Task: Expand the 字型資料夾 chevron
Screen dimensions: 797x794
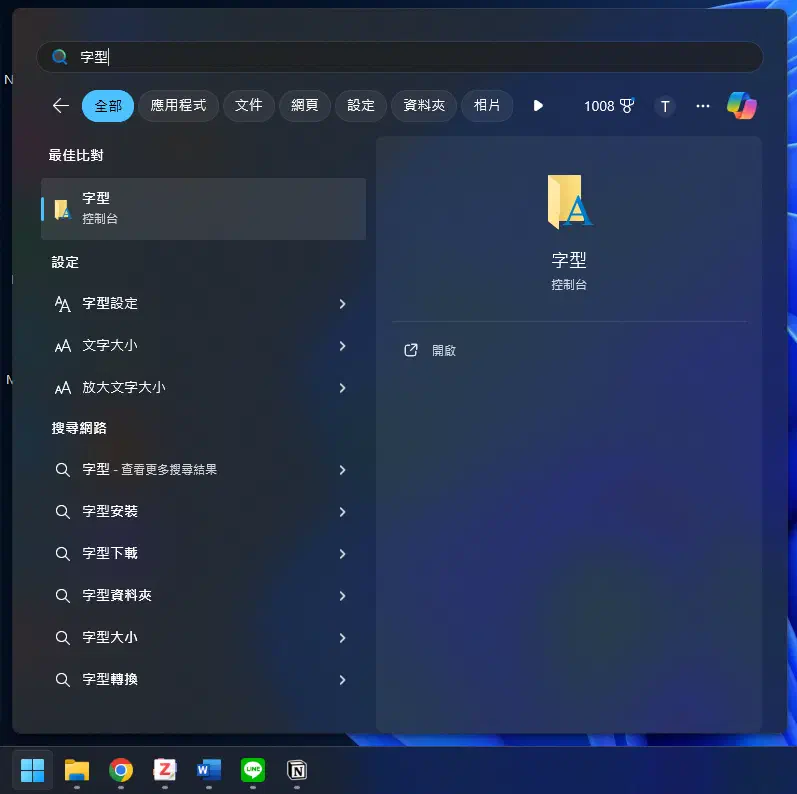Action: pyautogui.click(x=342, y=596)
